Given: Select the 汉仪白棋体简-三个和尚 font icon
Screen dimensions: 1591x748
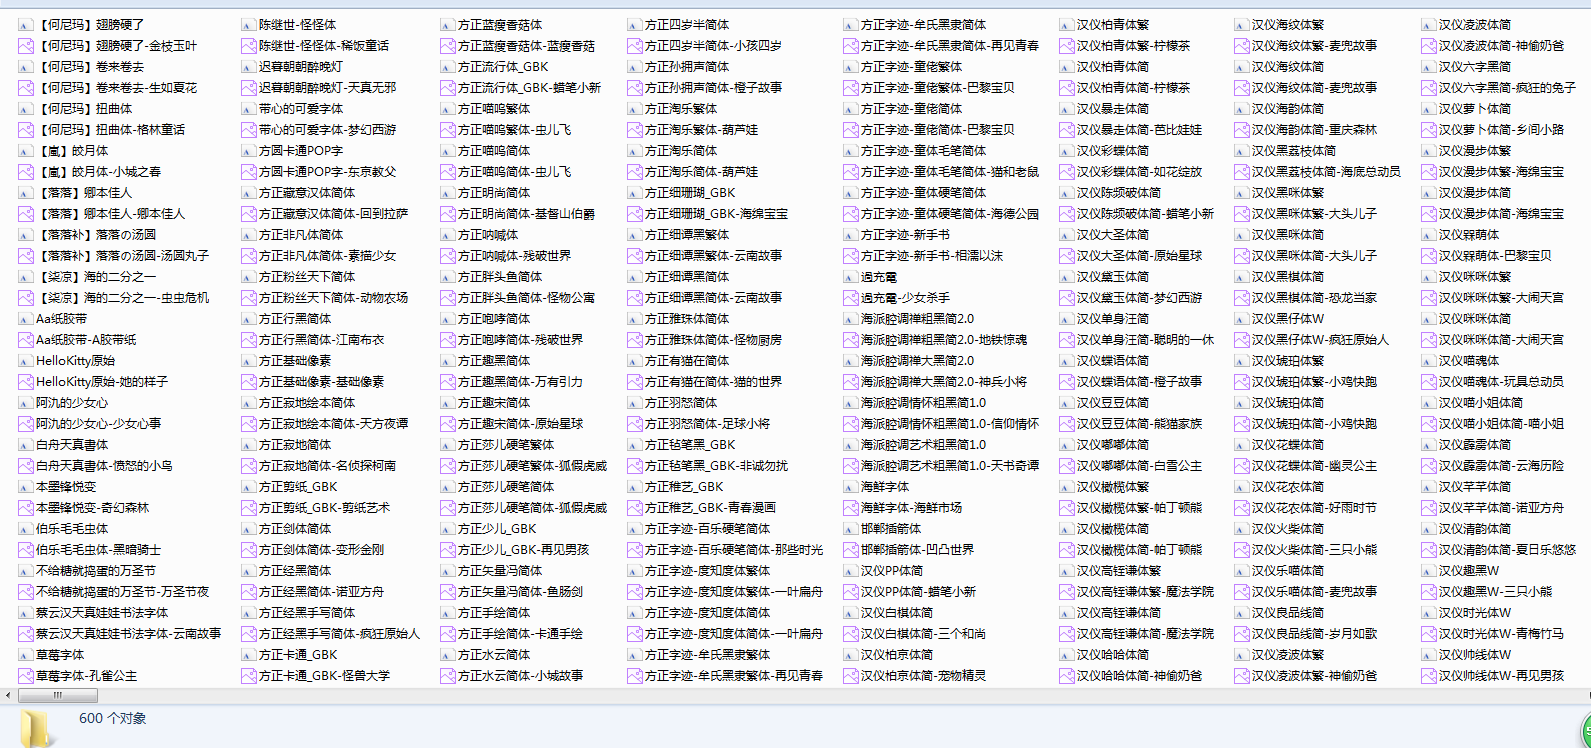Looking at the screenshot, I should coord(851,634).
